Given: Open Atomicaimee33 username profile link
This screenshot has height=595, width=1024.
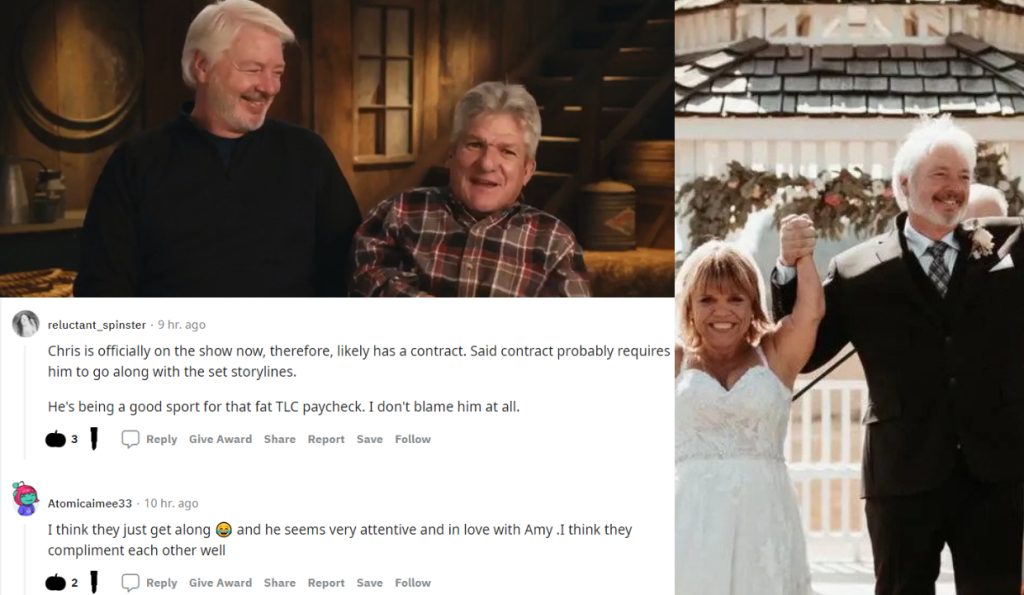Looking at the screenshot, I should 89,504.
